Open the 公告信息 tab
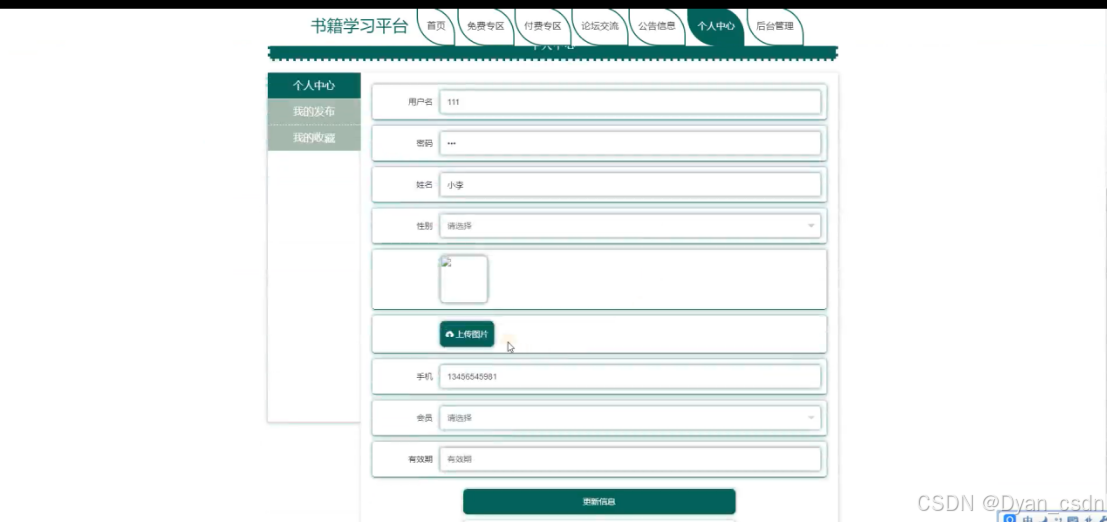Screen dimensions: 1108x523 point(656,27)
